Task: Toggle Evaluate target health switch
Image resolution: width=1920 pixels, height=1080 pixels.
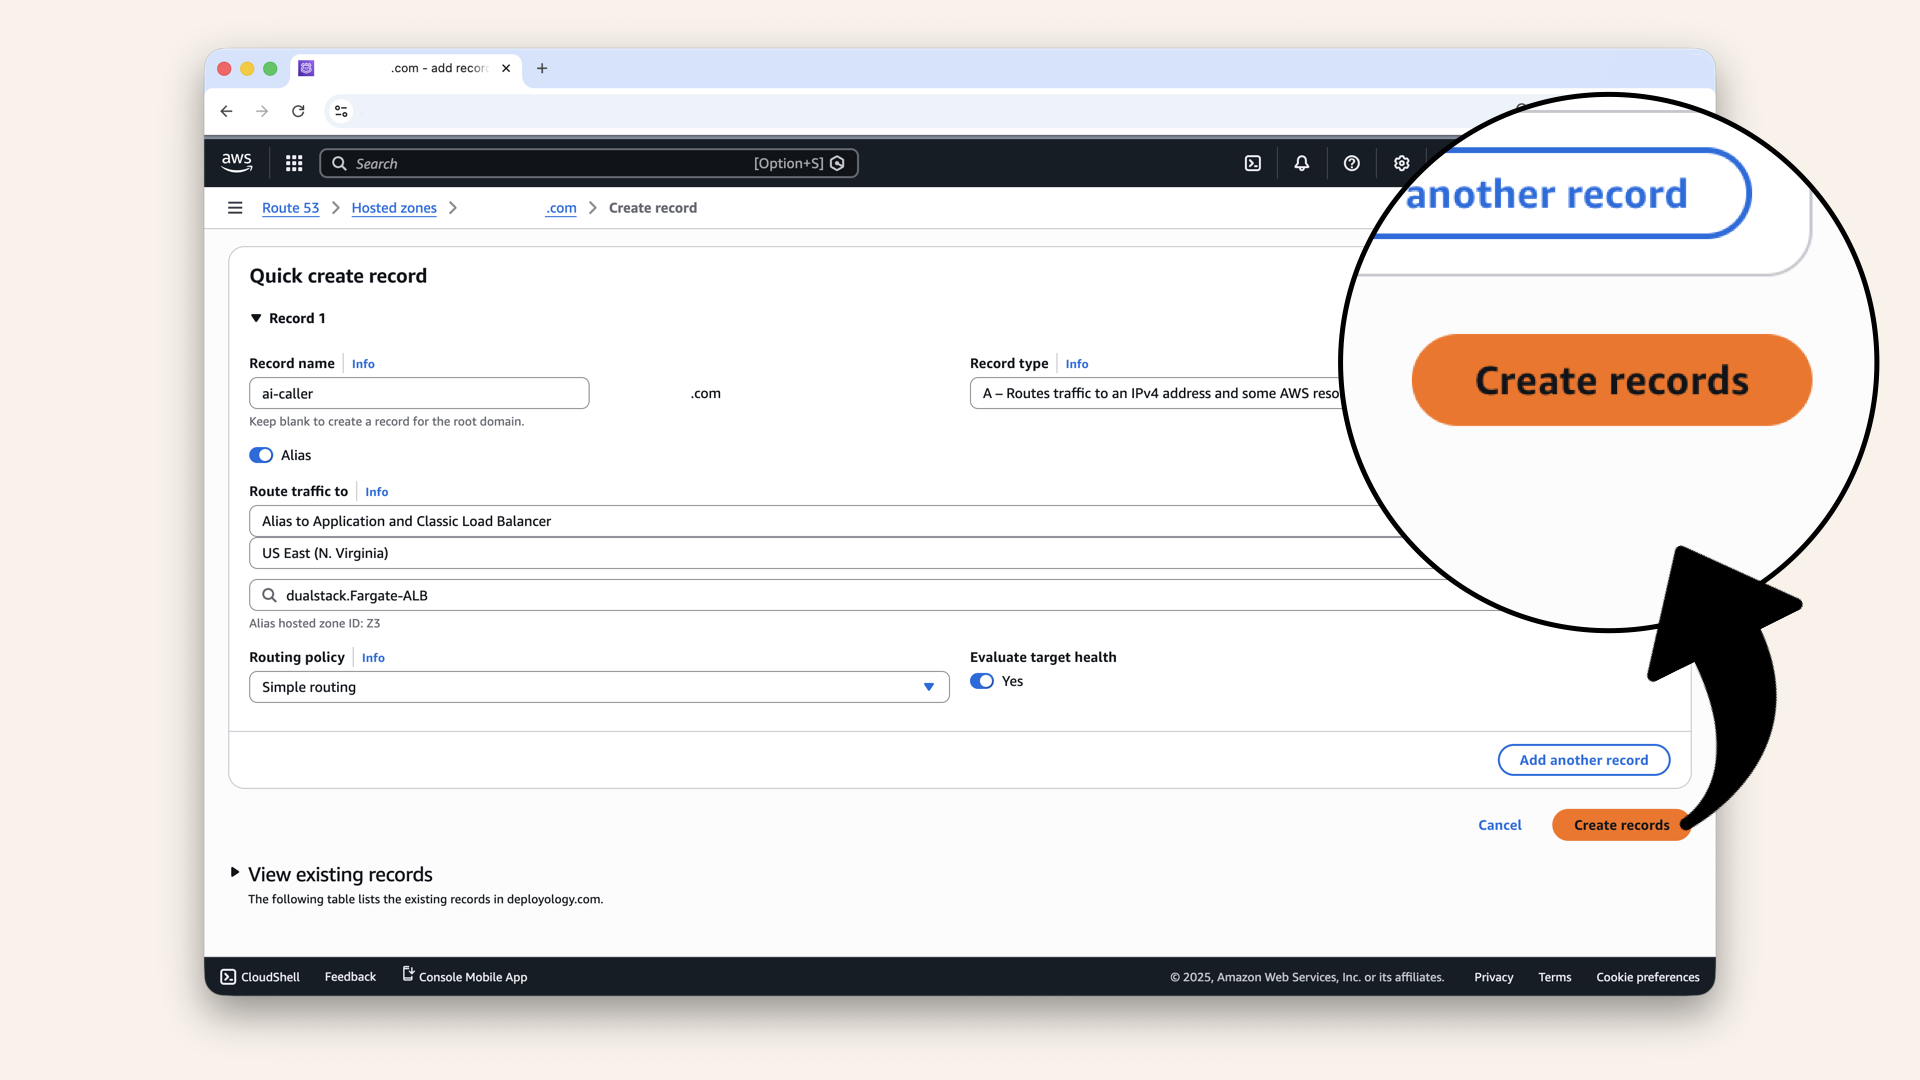Action: (982, 681)
